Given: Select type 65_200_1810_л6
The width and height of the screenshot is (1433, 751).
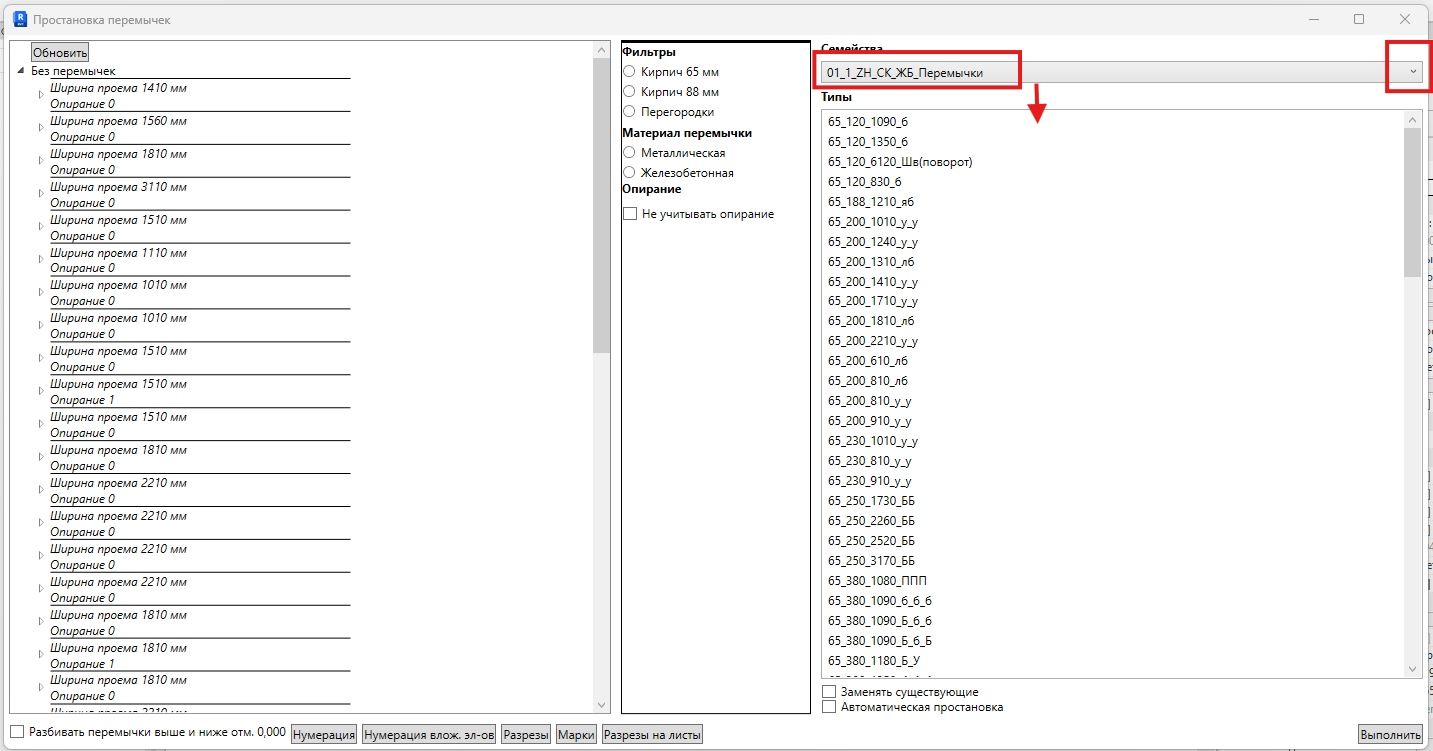Looking at the screenshot, I should point(871,321).
